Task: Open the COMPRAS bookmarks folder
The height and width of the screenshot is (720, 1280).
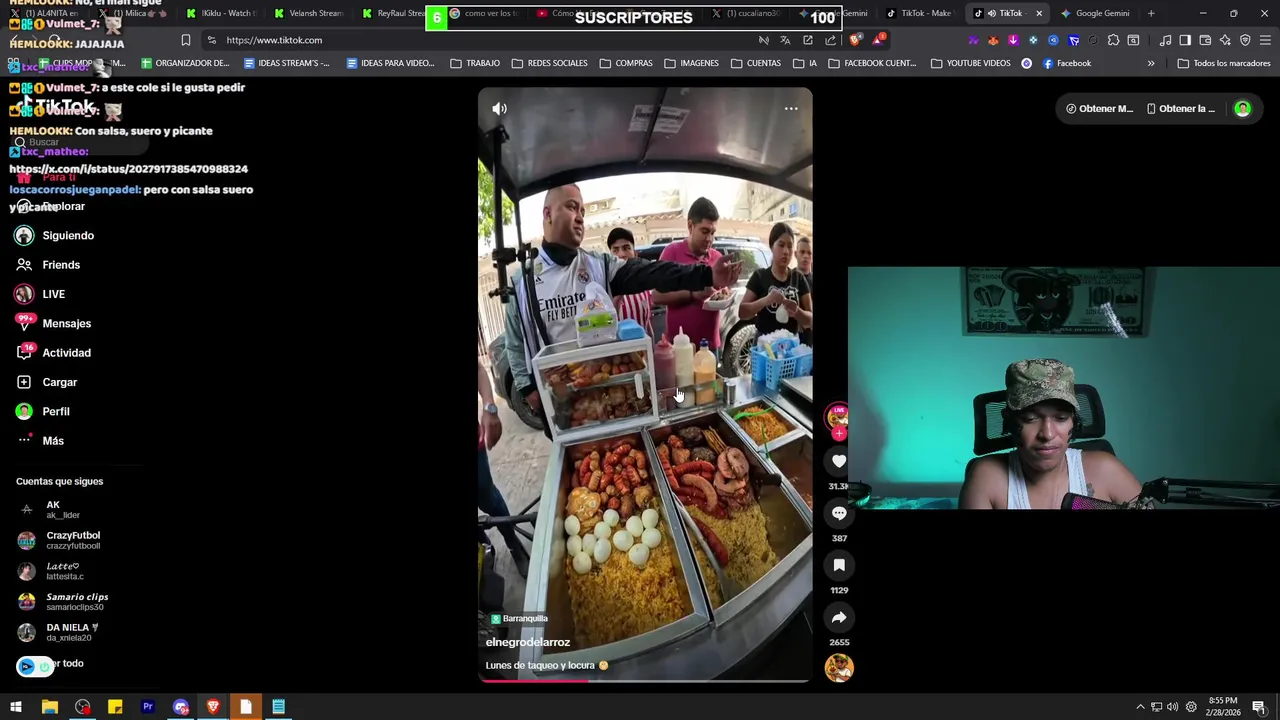Action: (x=626, y=63)
